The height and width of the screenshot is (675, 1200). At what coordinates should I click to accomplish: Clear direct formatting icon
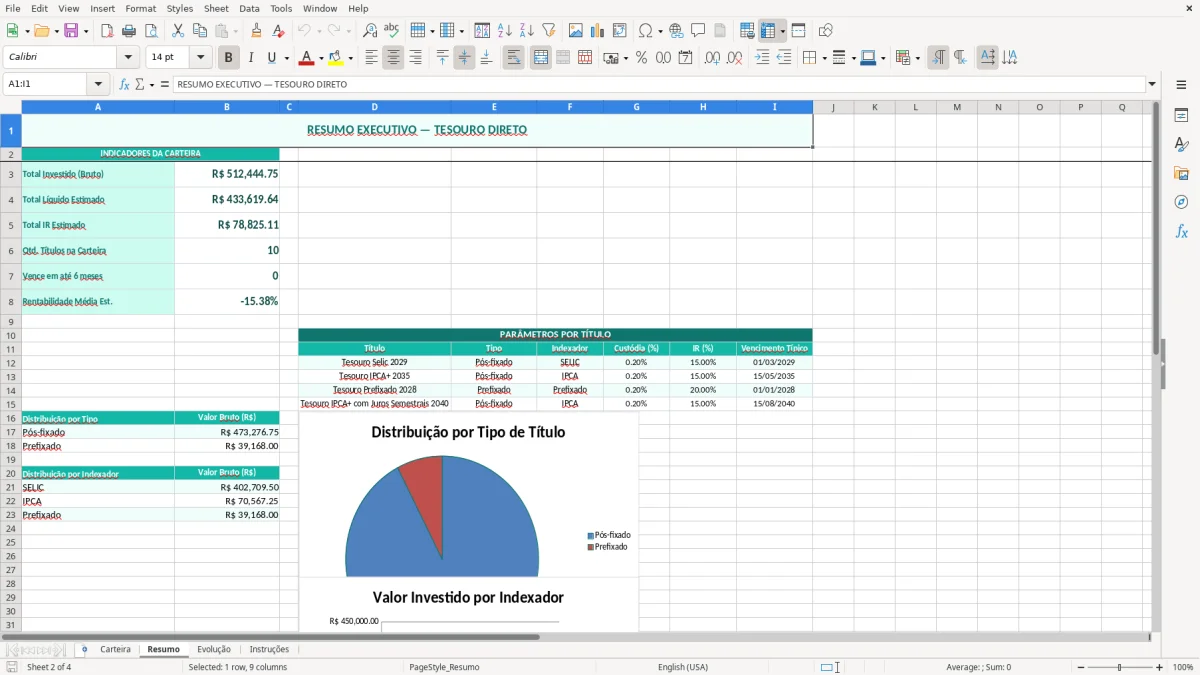click(x=279, y=31)
